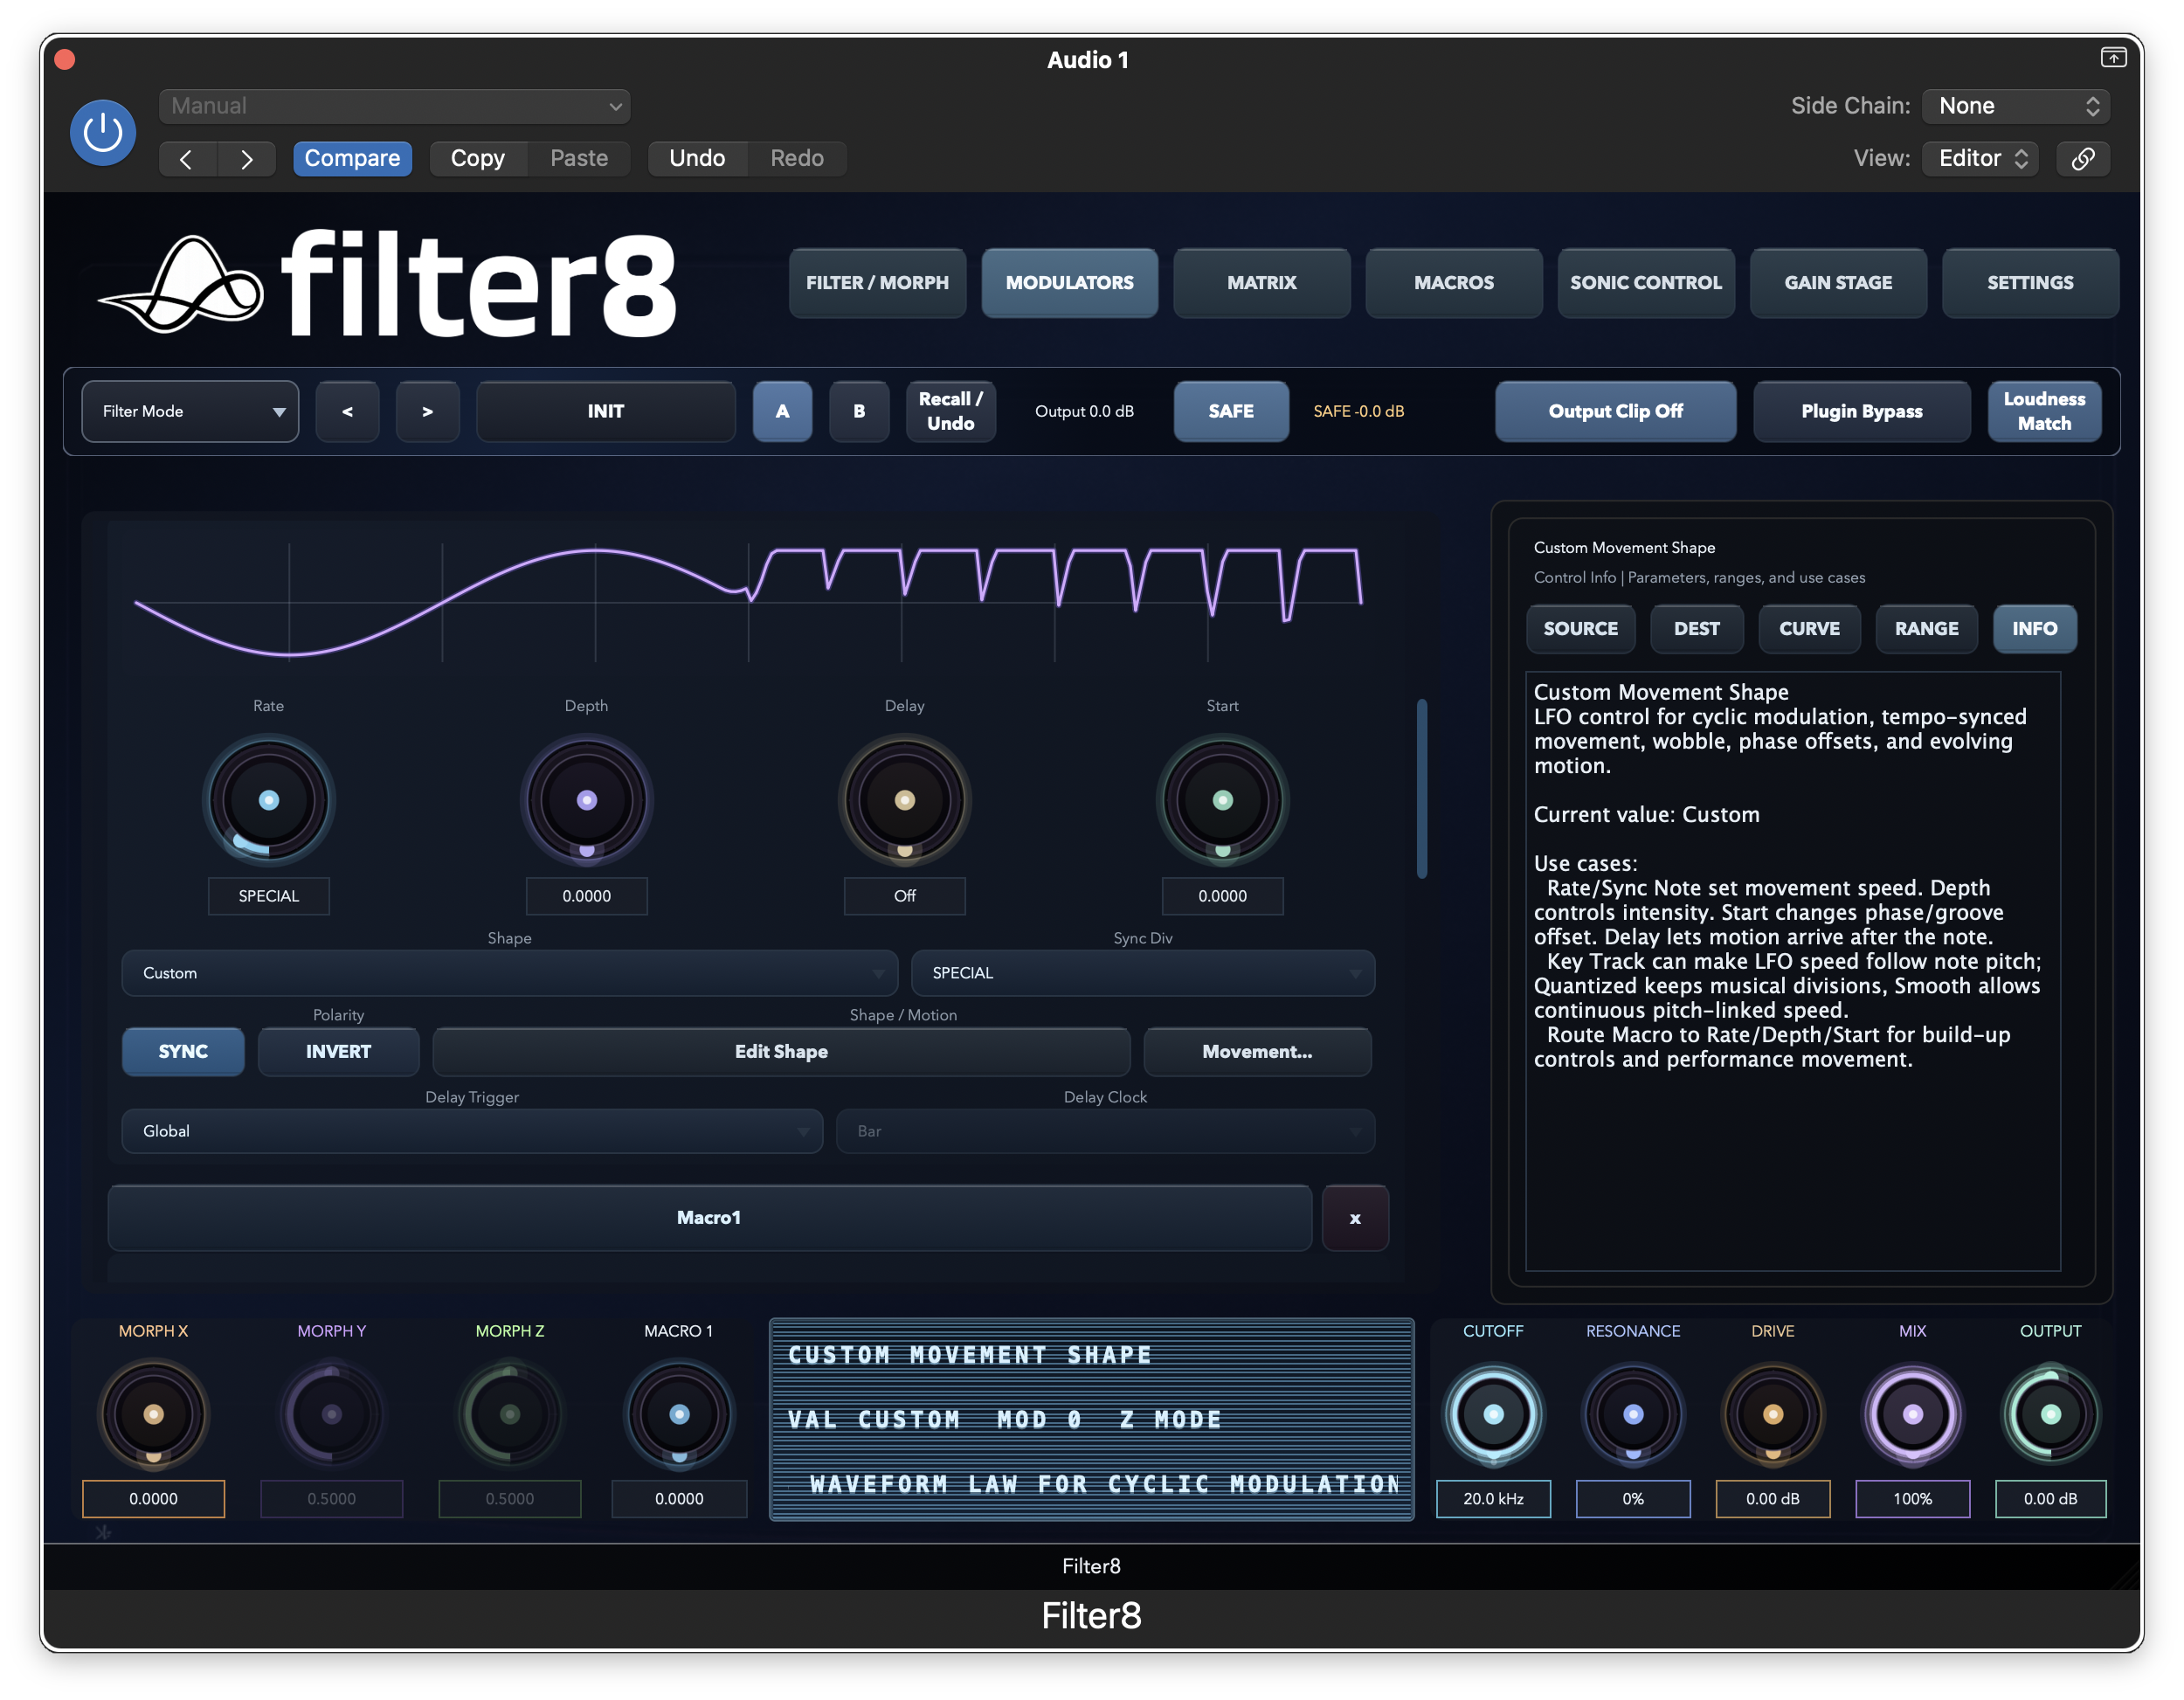Click the Morph X knob
The width and height of the screenshot is (2184, 1700).
tap(153, 1414)
